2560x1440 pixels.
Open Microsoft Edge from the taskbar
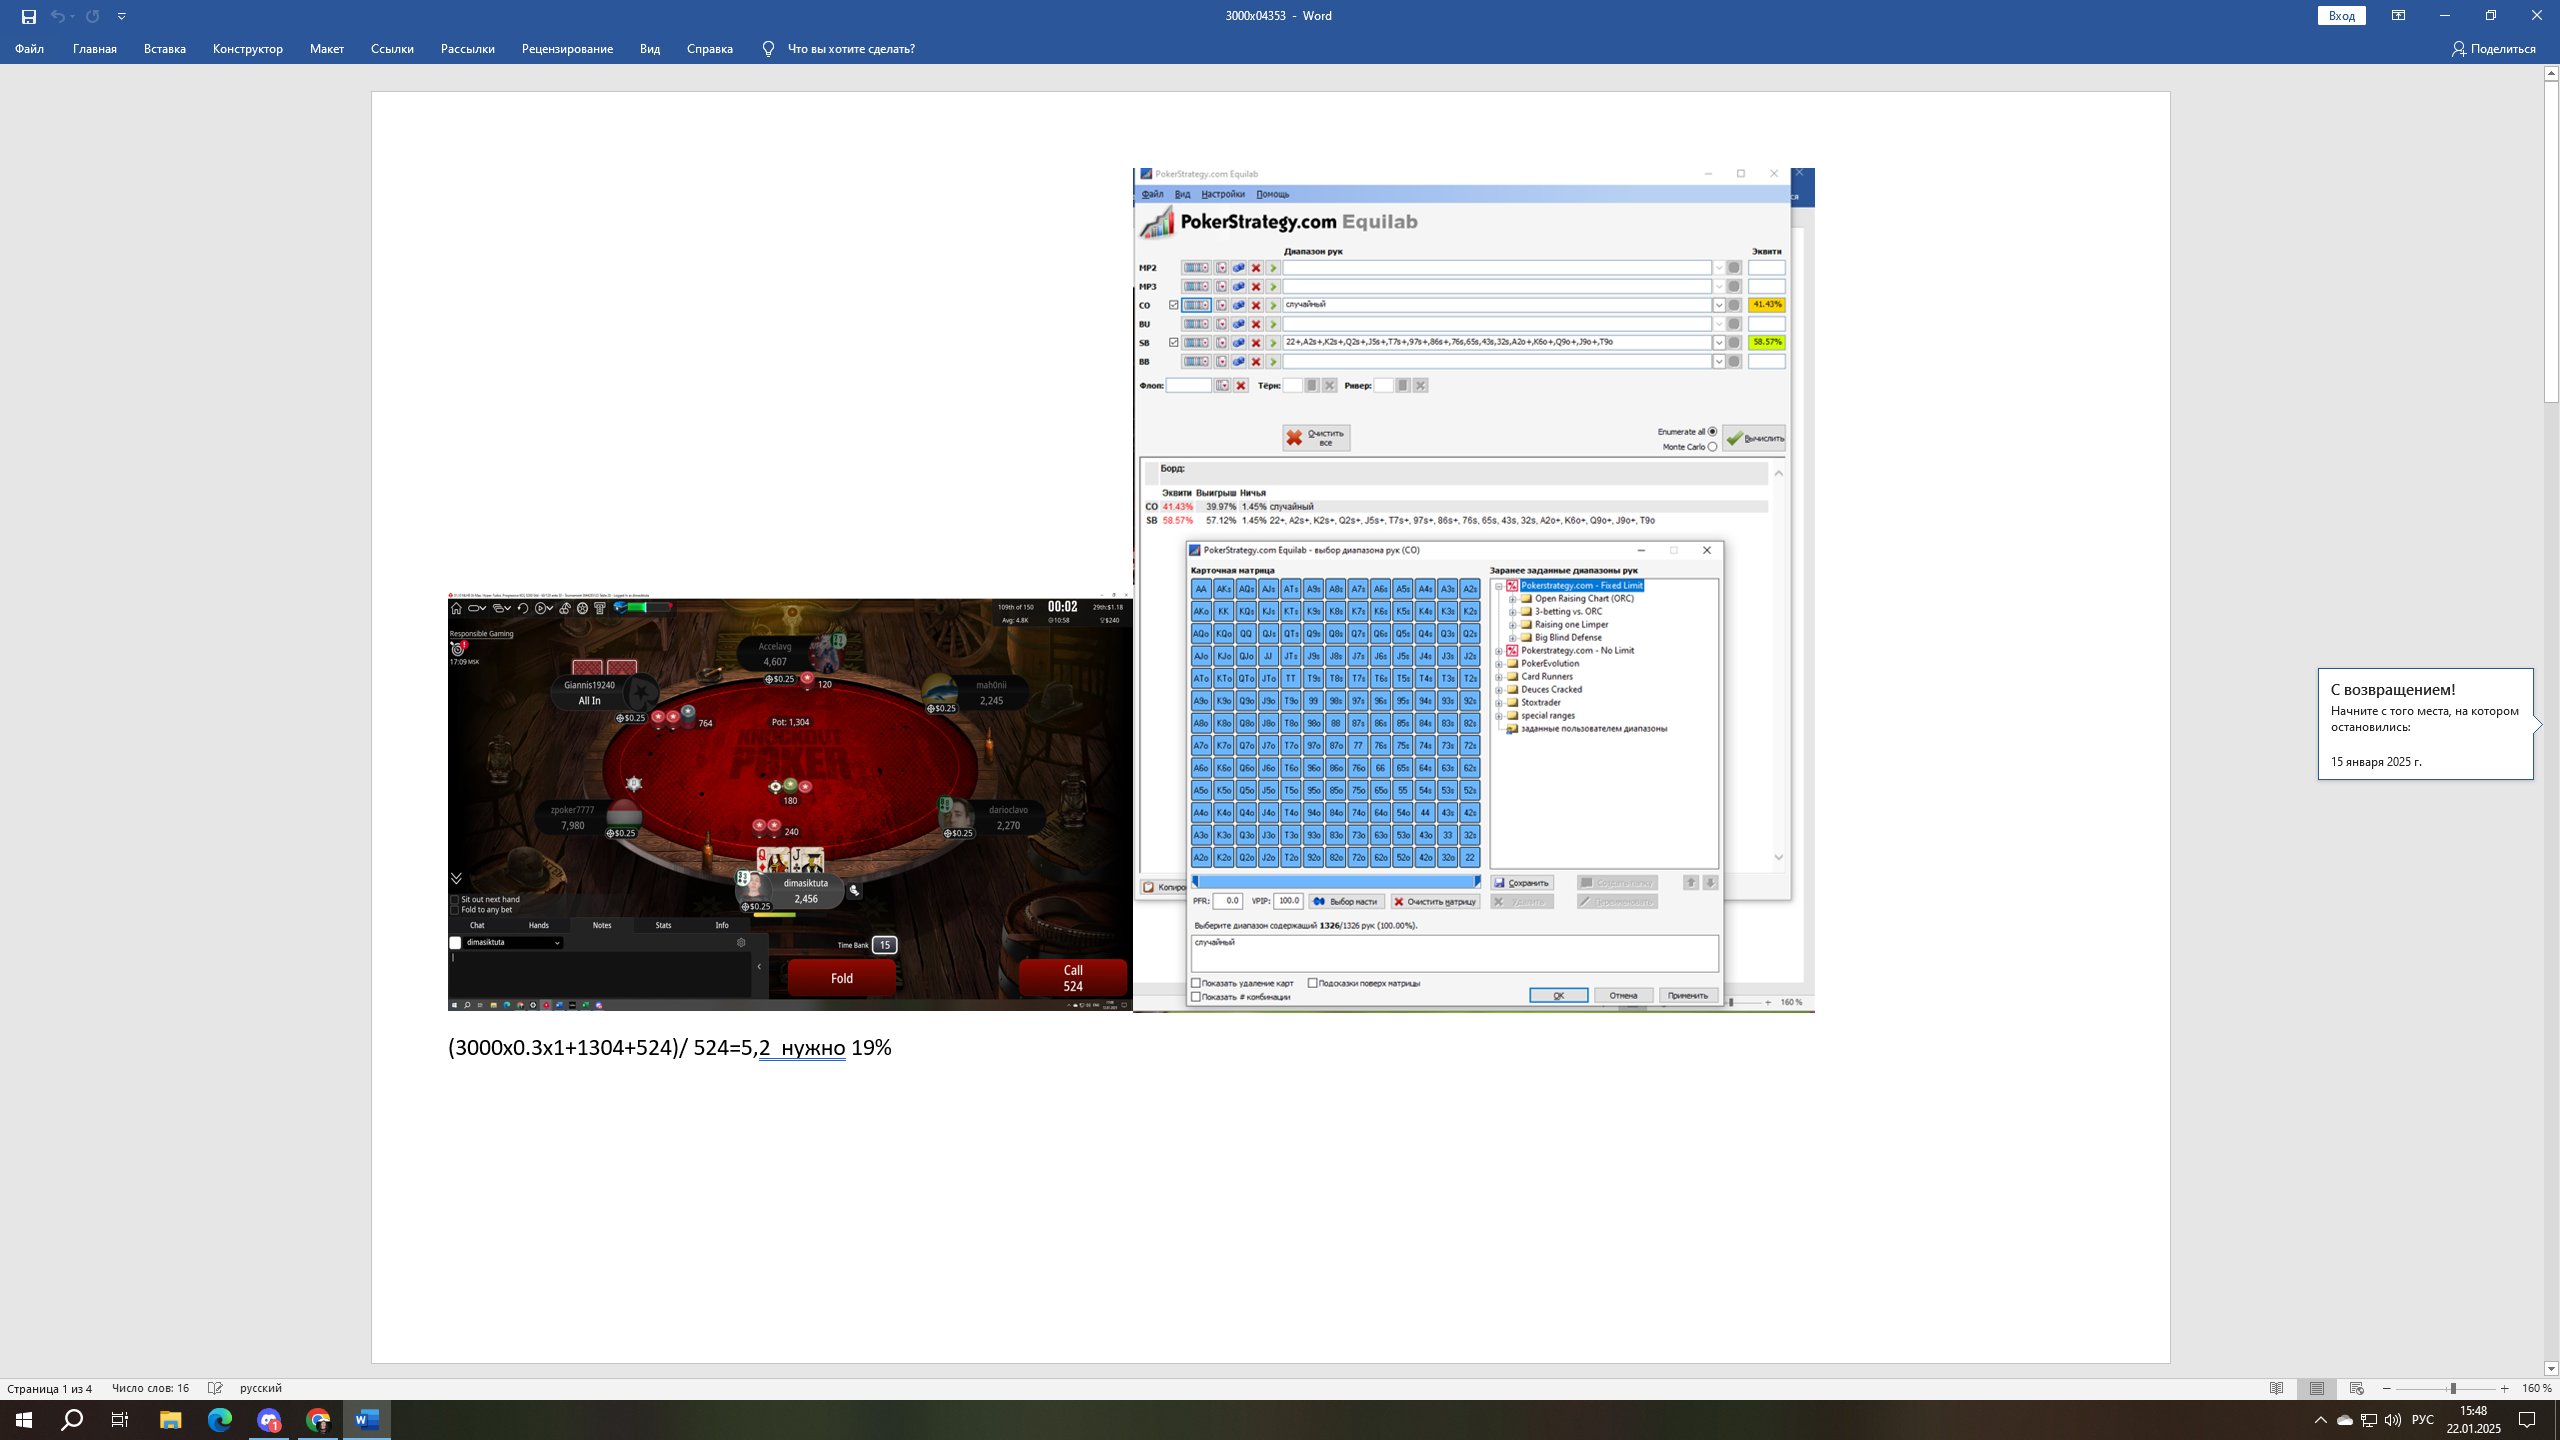219,1420
